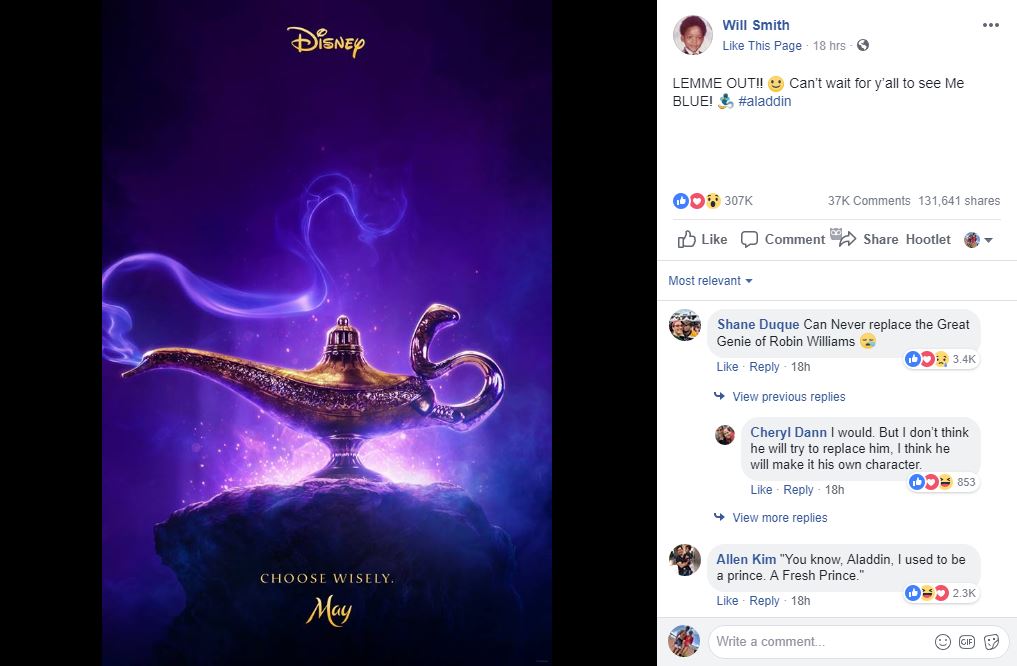Open the #aladdin hashtag link
This screenshot has height=666, width=1017.
[764, 101]
